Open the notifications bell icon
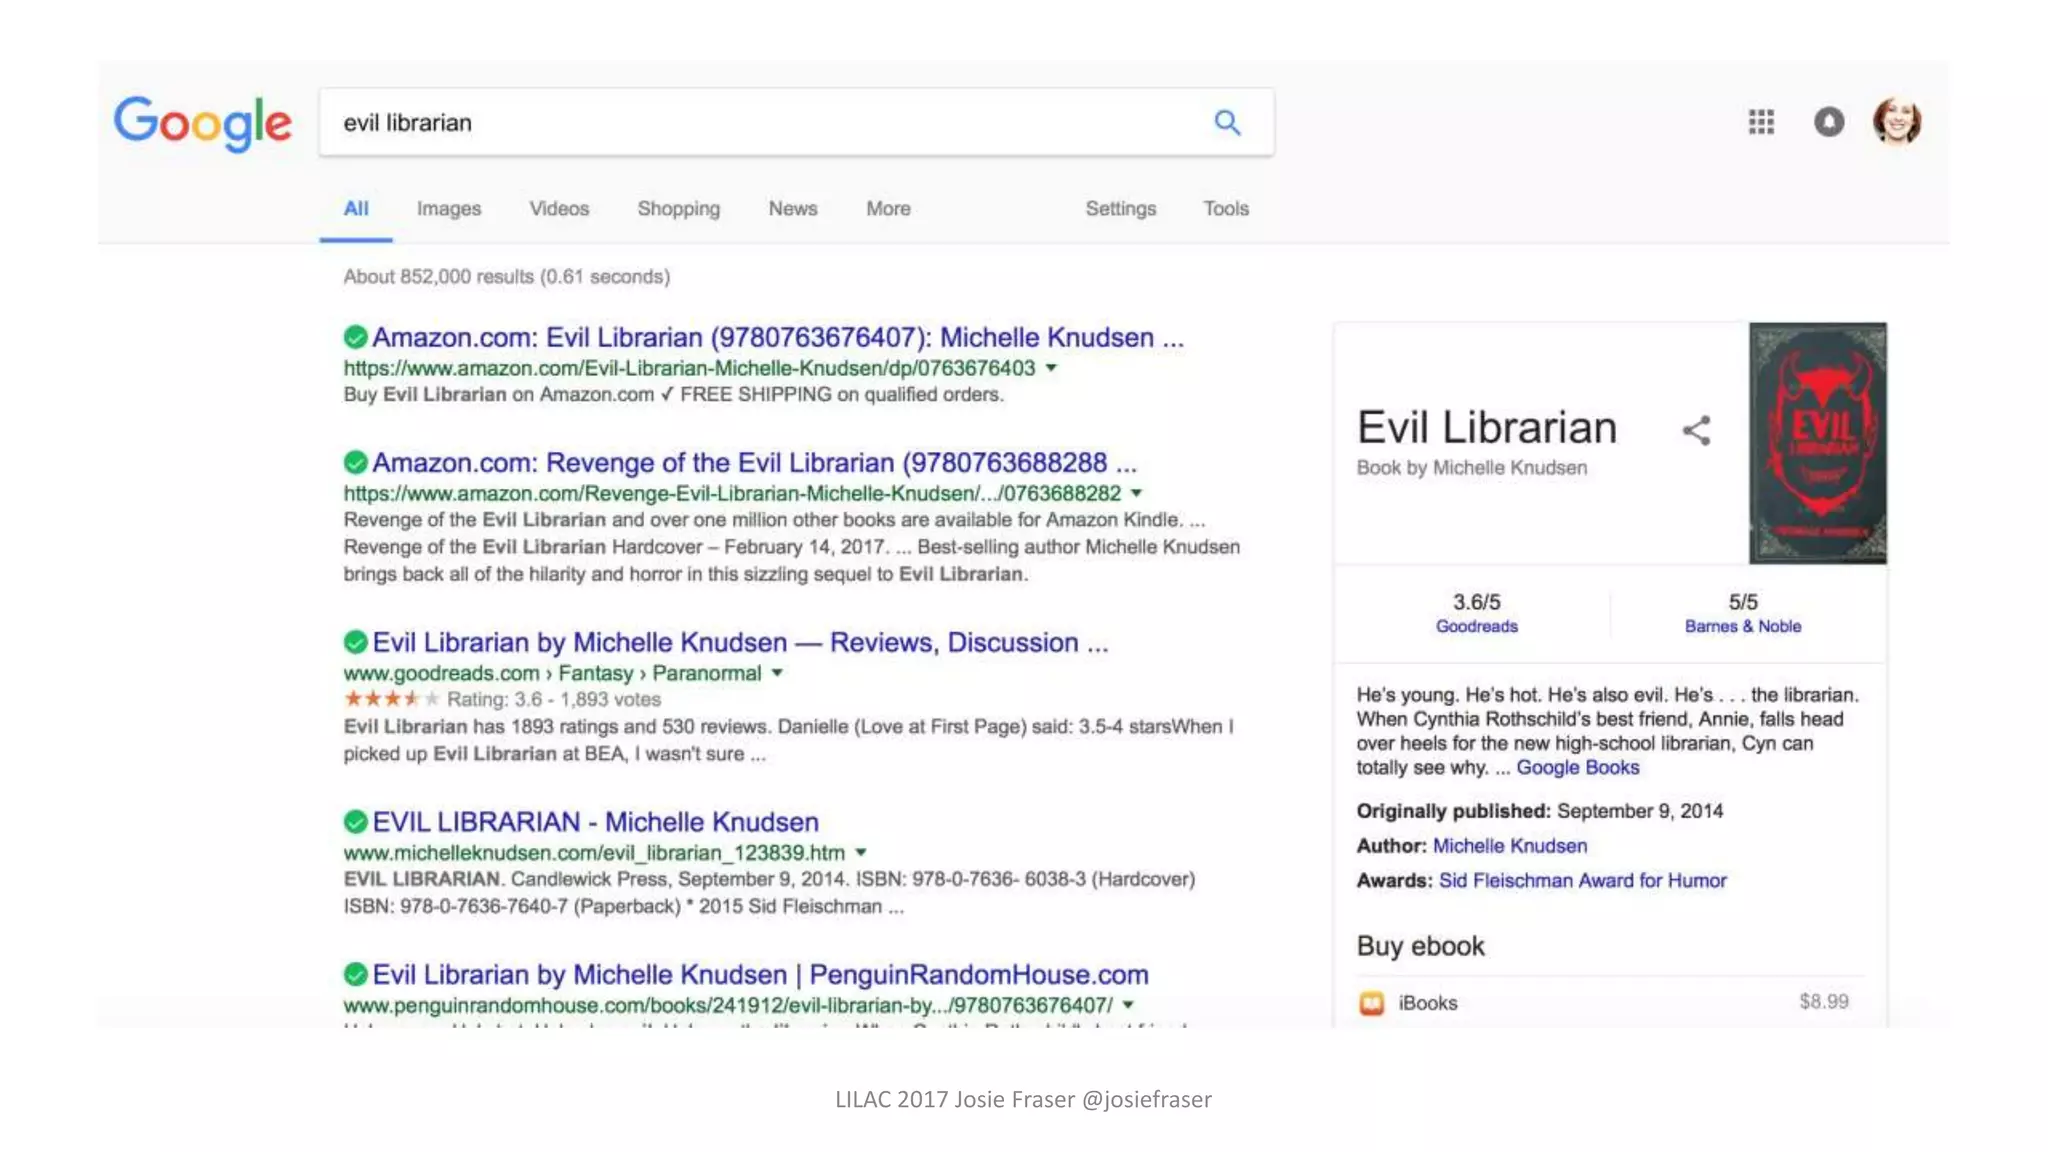 [x=1829, y=122]
